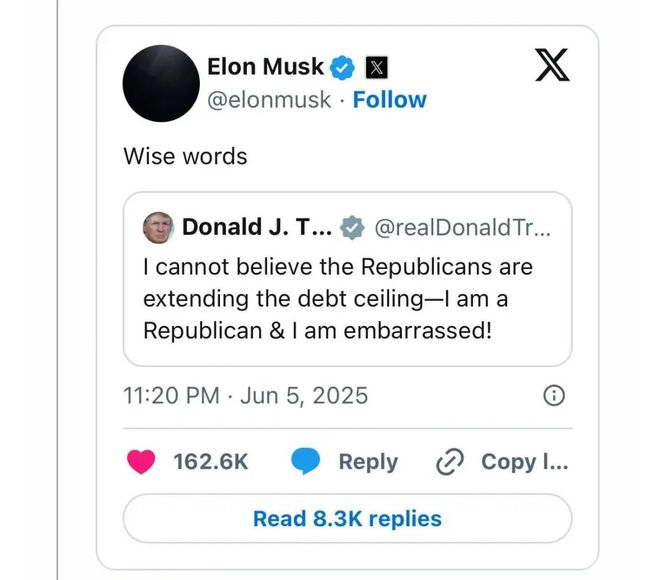This screenshot has height=580, width=660.
Task: Click the blue verified badge beside Elon Musk
Action: click(x=342, y=67)
